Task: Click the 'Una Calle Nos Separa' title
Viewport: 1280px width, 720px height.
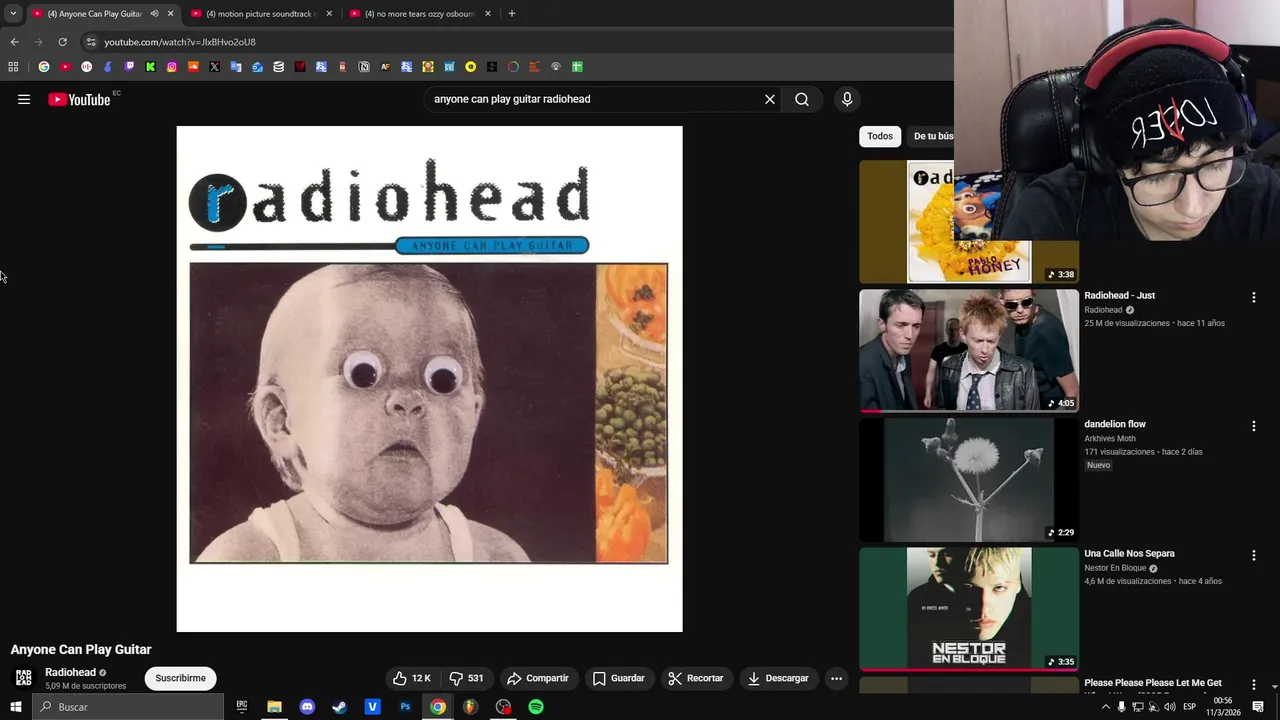Action: tap(1129, 554)
